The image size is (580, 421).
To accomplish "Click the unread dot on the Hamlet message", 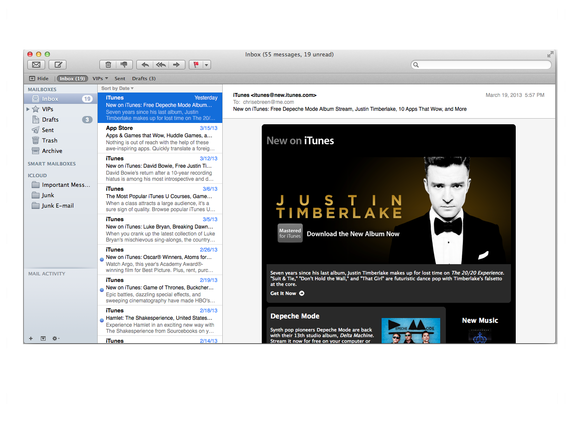I will (102, 320).
